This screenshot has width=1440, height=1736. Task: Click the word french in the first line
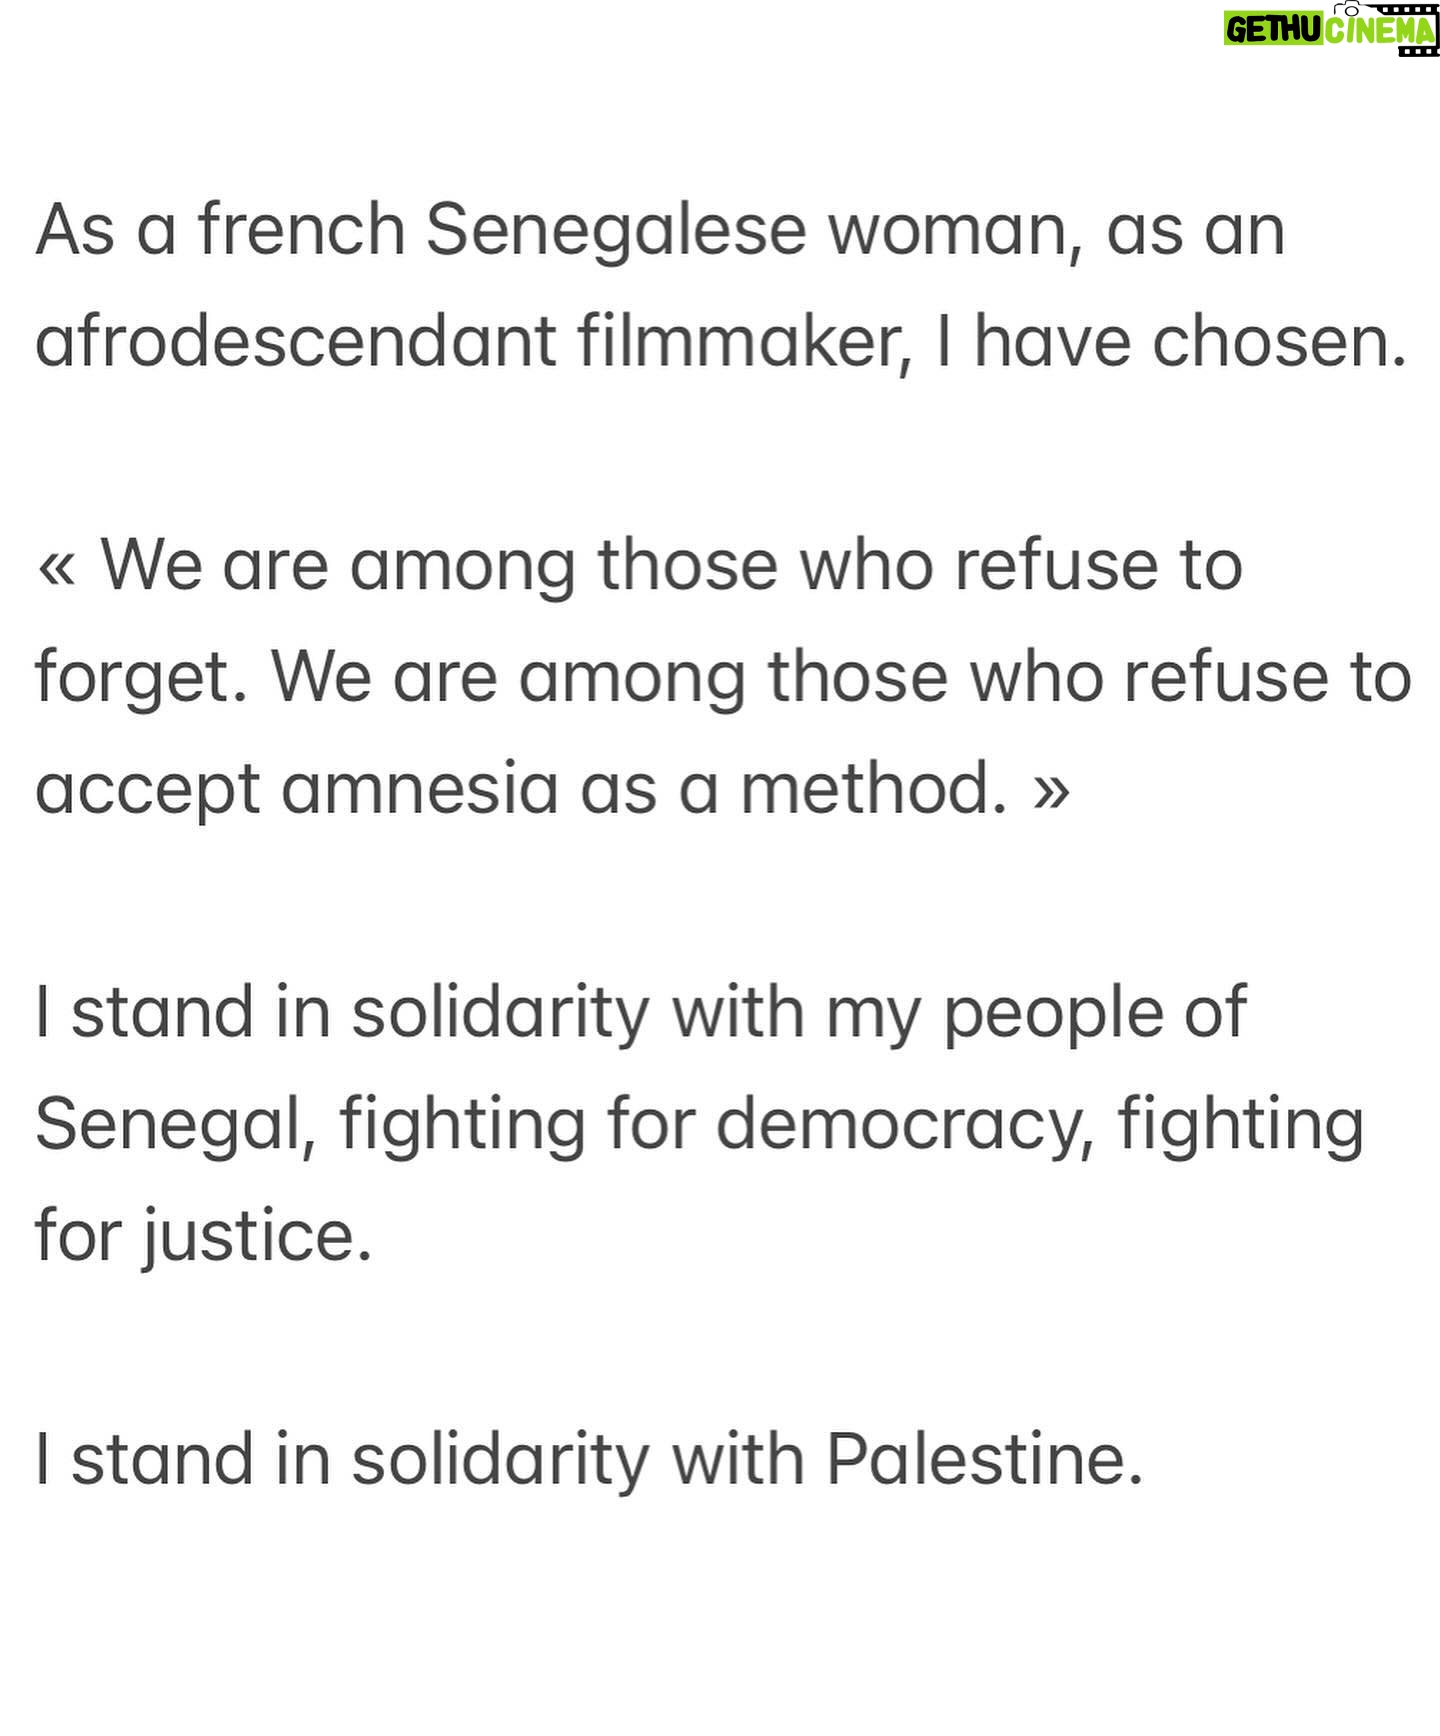click(300, 230)
